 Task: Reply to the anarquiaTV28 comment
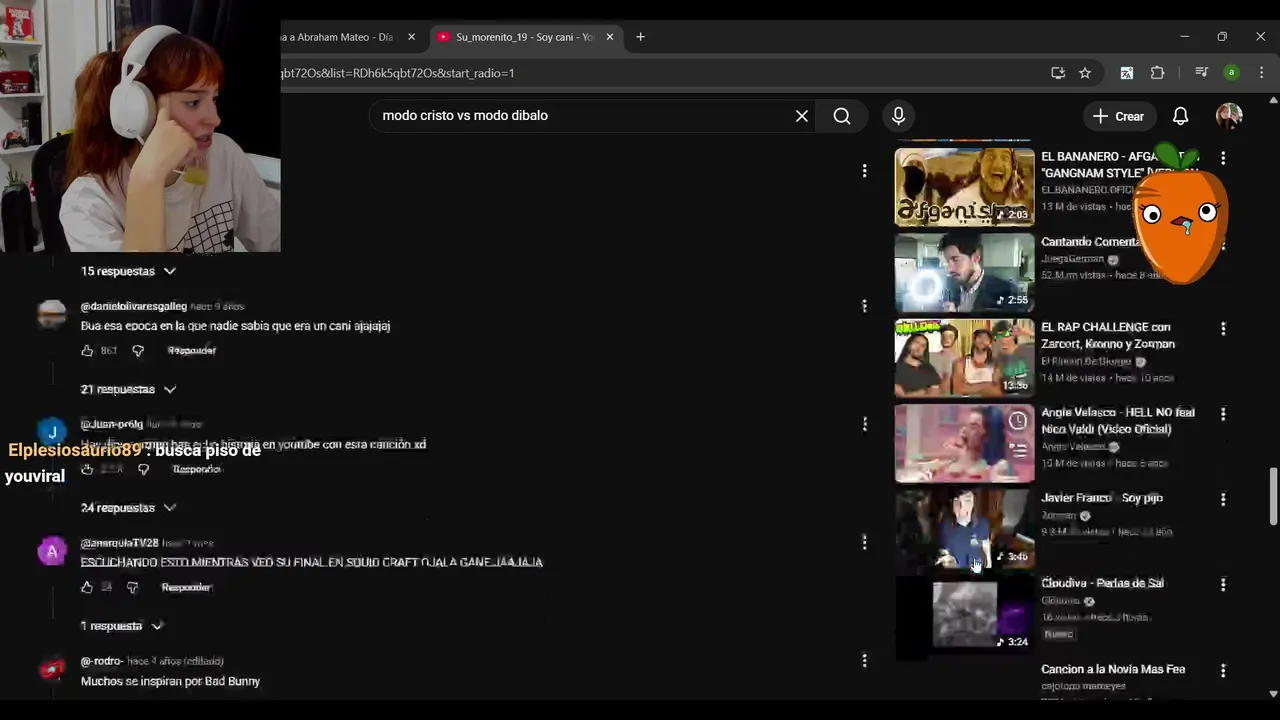tap(186, 587)
